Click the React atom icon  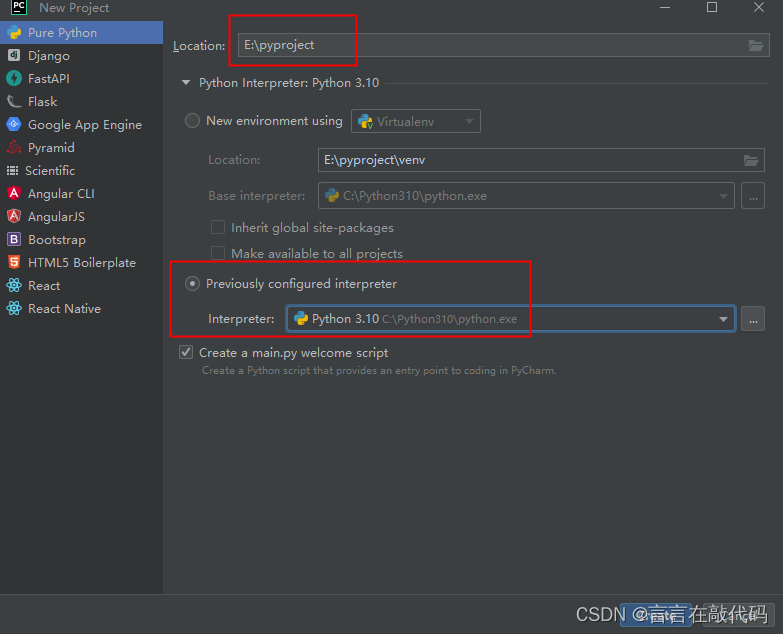click(x=14, y=285)
